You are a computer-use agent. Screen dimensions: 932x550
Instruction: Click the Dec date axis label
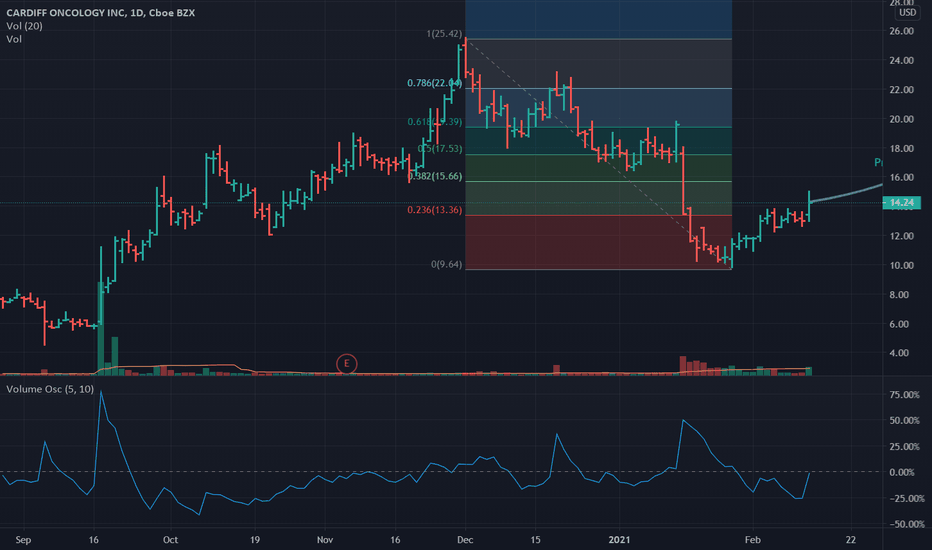[x=465, y=540]
